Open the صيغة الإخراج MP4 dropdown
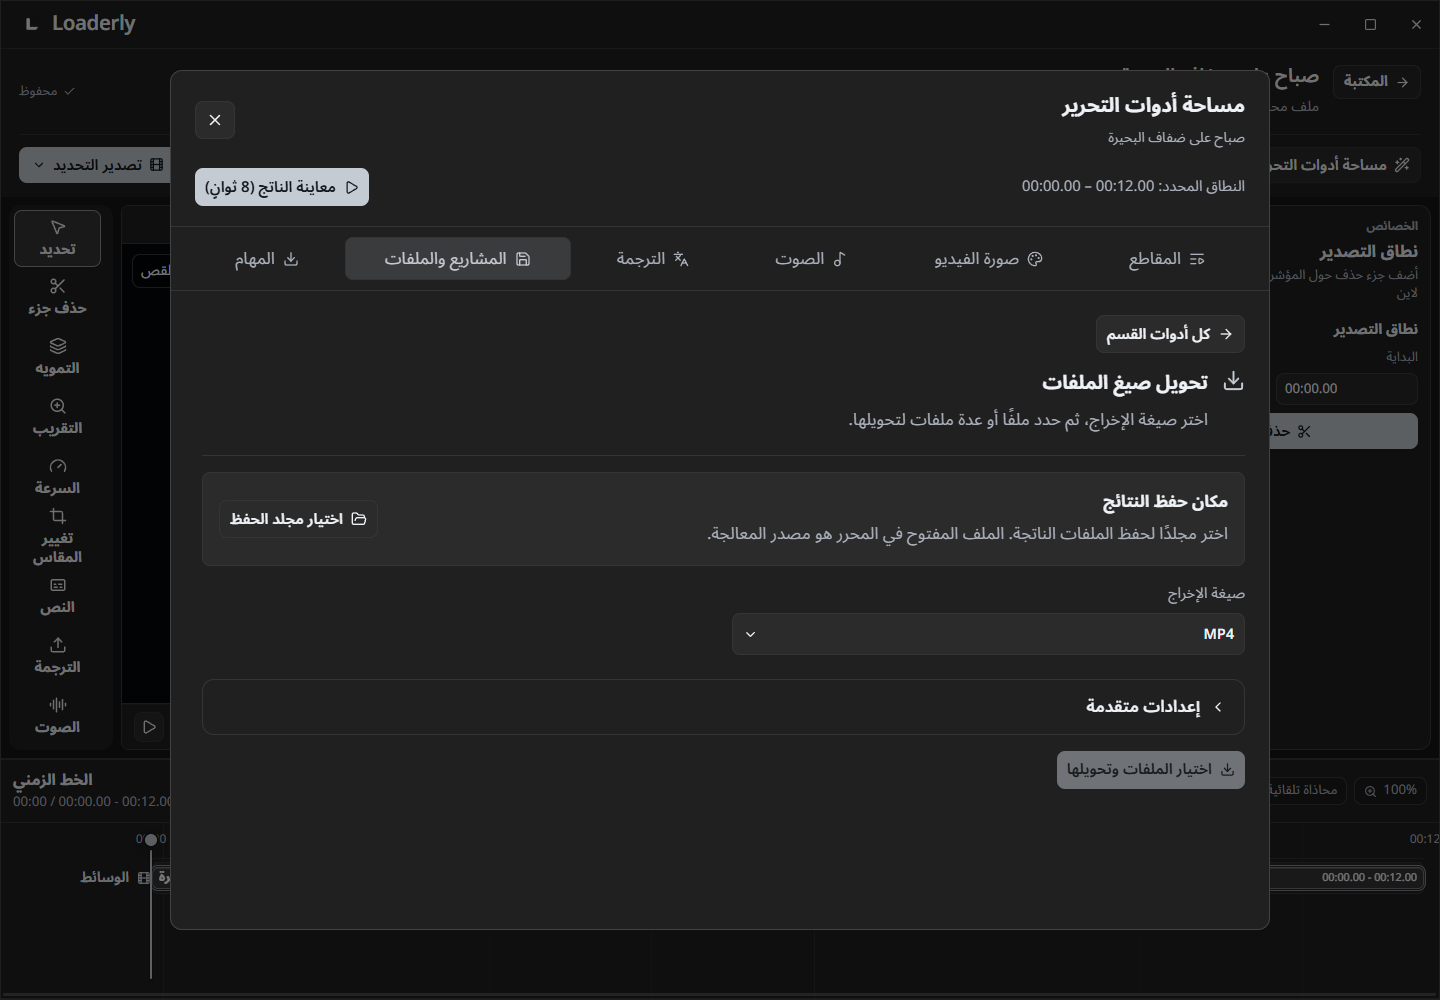Image resolution: width=1440 pixels, height=1000 pixels. pyautogui.click(x=988, y=634)
